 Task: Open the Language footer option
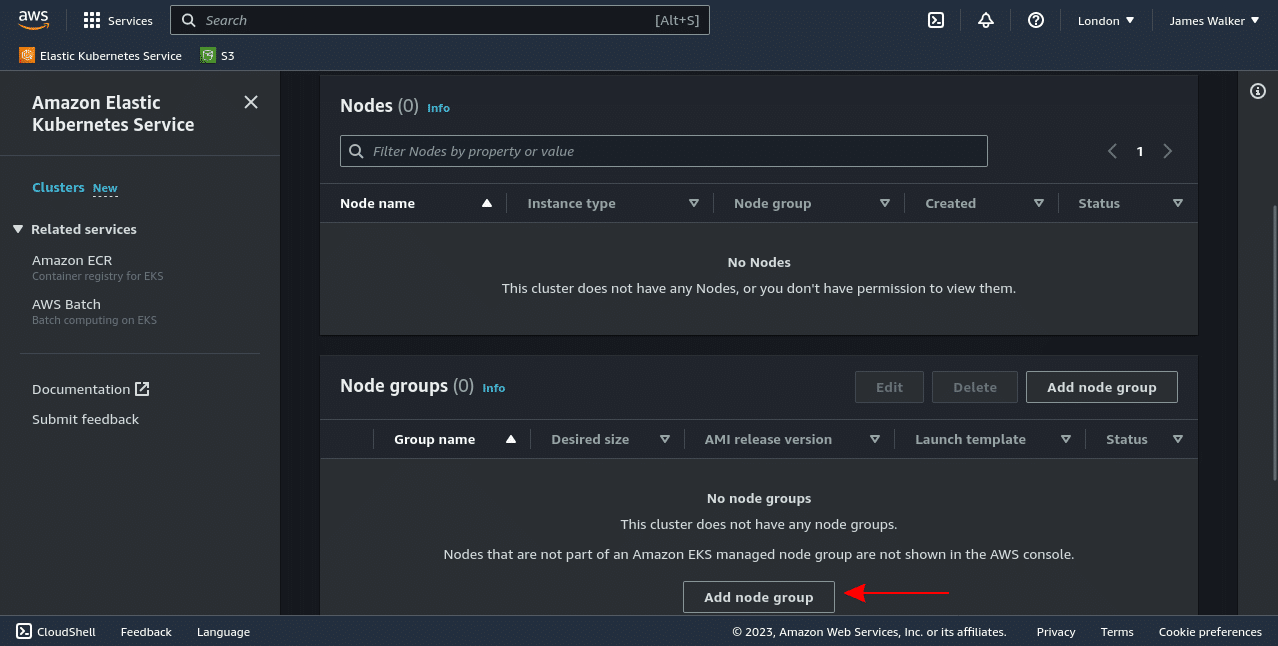click(223, 632)
